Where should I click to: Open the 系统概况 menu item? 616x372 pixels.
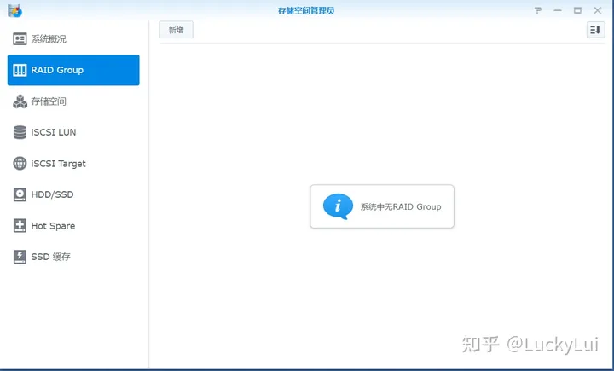tap(49, 39)
